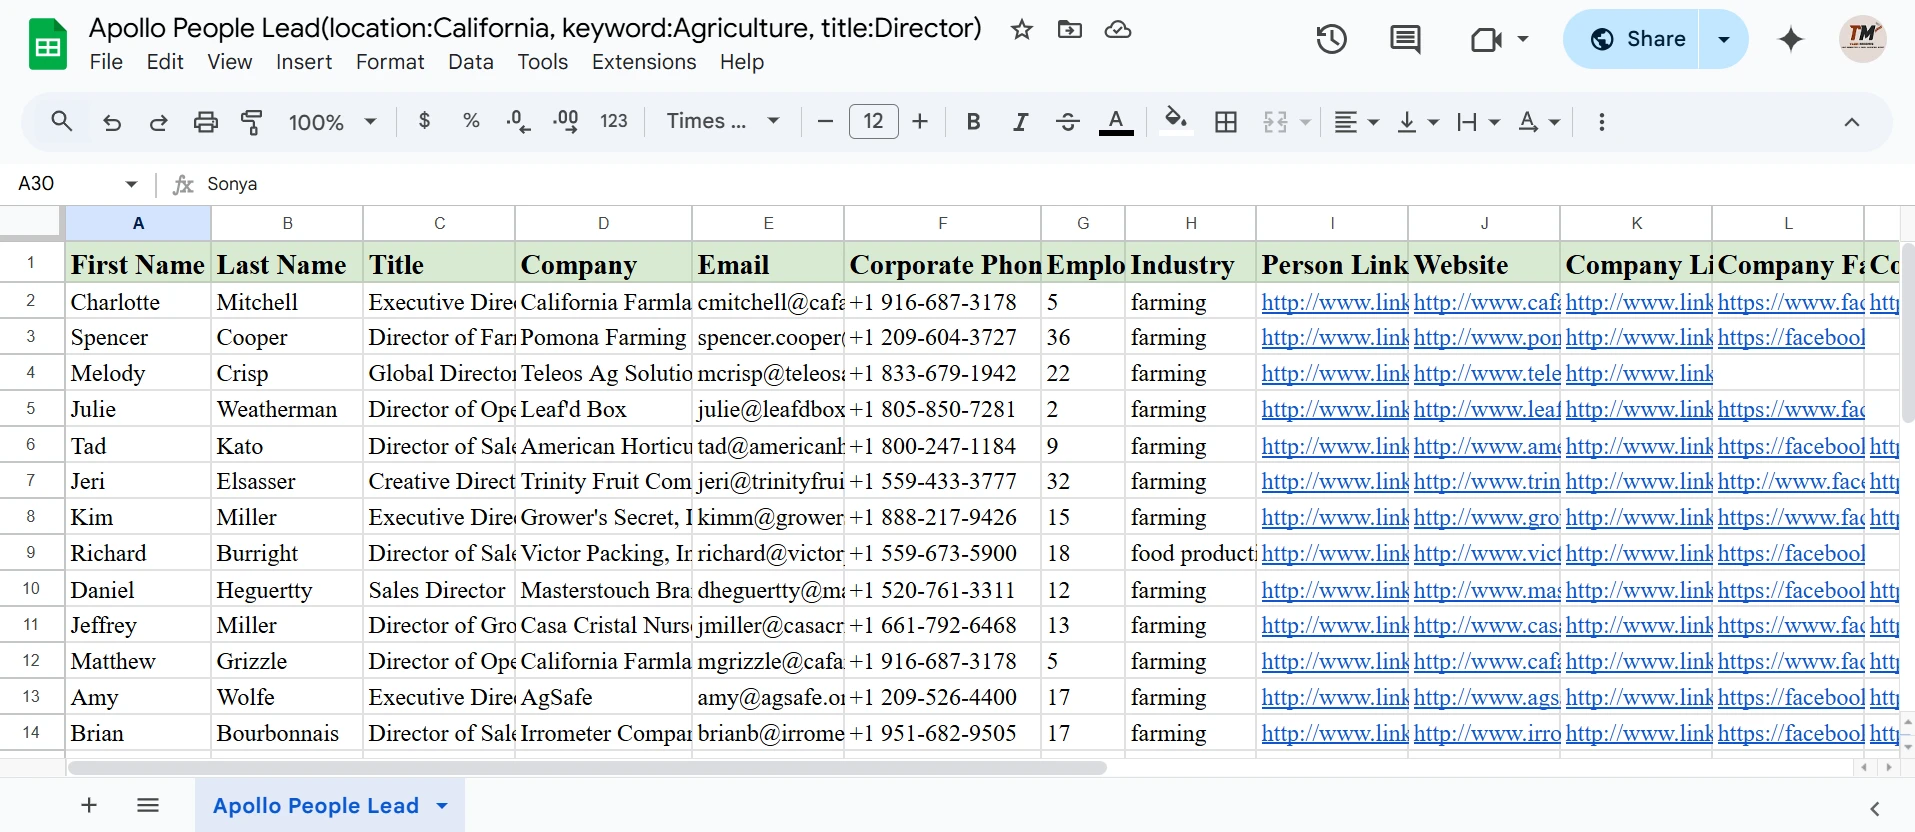Format as currency dollar sign
1915x832 pixels.
424,121
